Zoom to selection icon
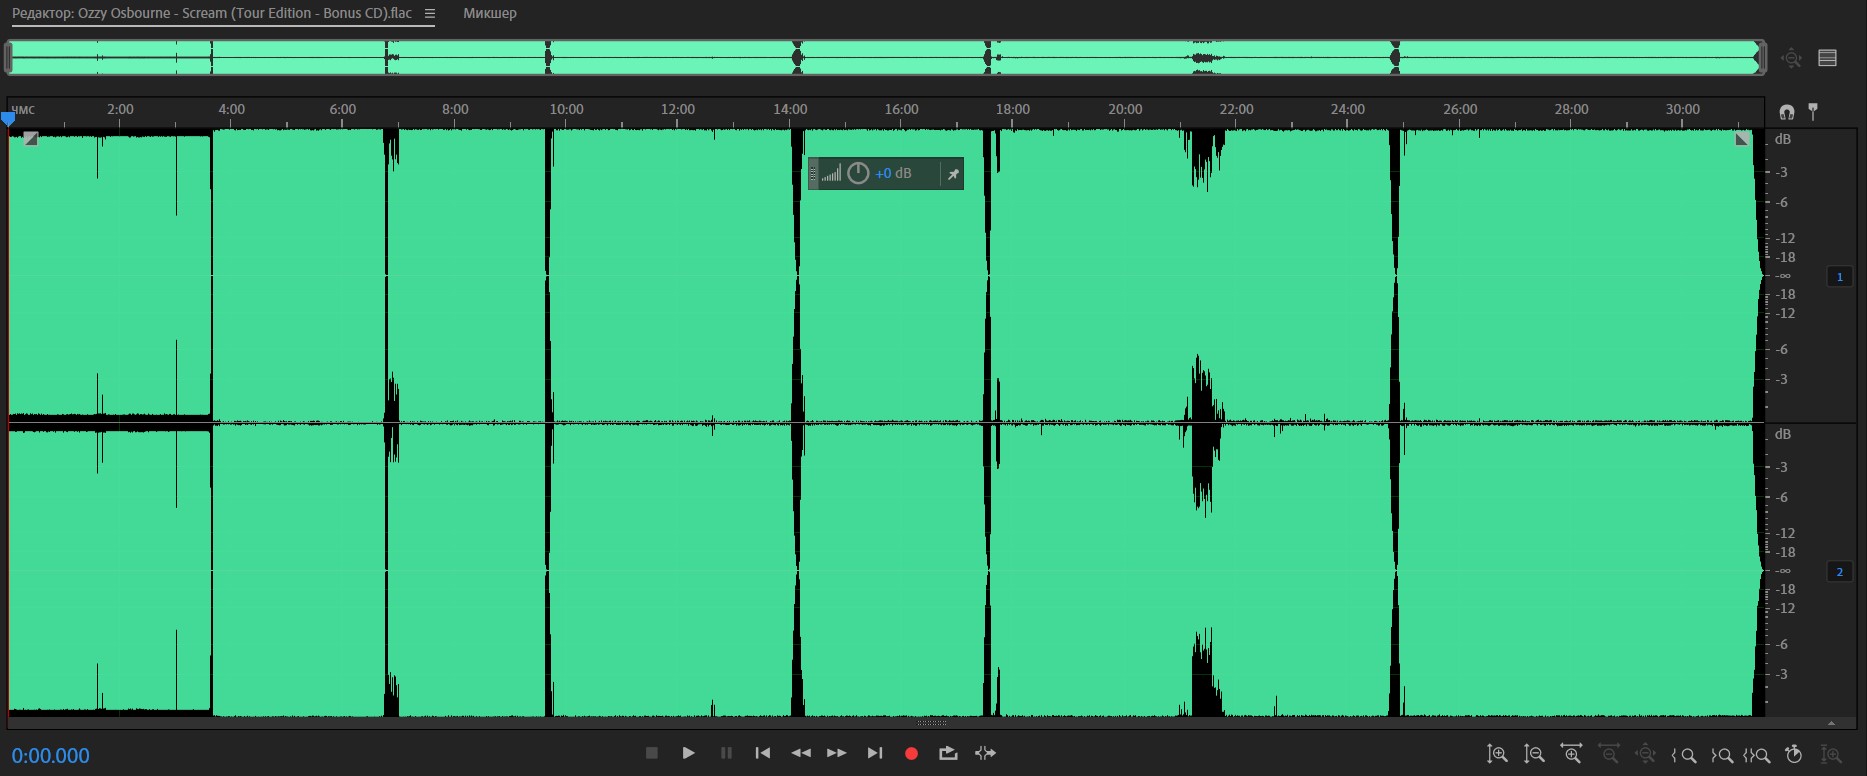Viewport: 1867px width, 776px height. [x=1757, y=755]
